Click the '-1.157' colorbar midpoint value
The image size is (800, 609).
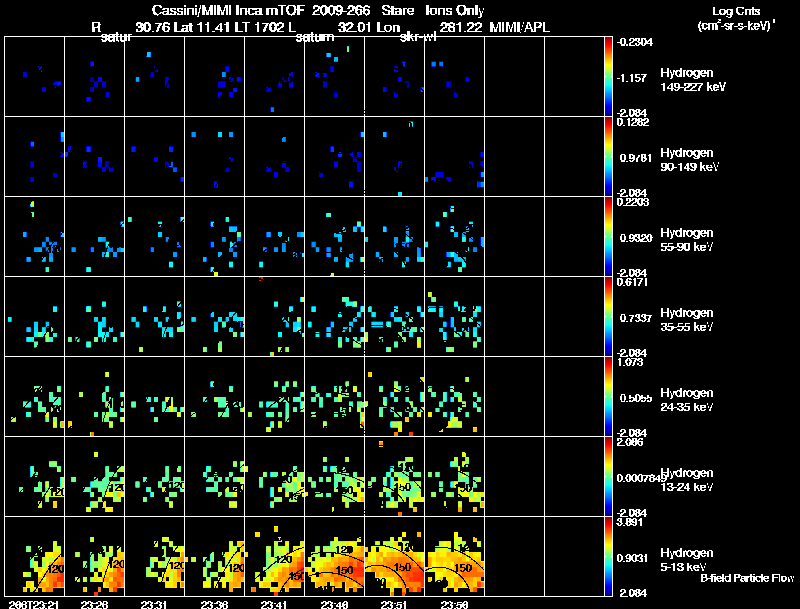[632, 78]
